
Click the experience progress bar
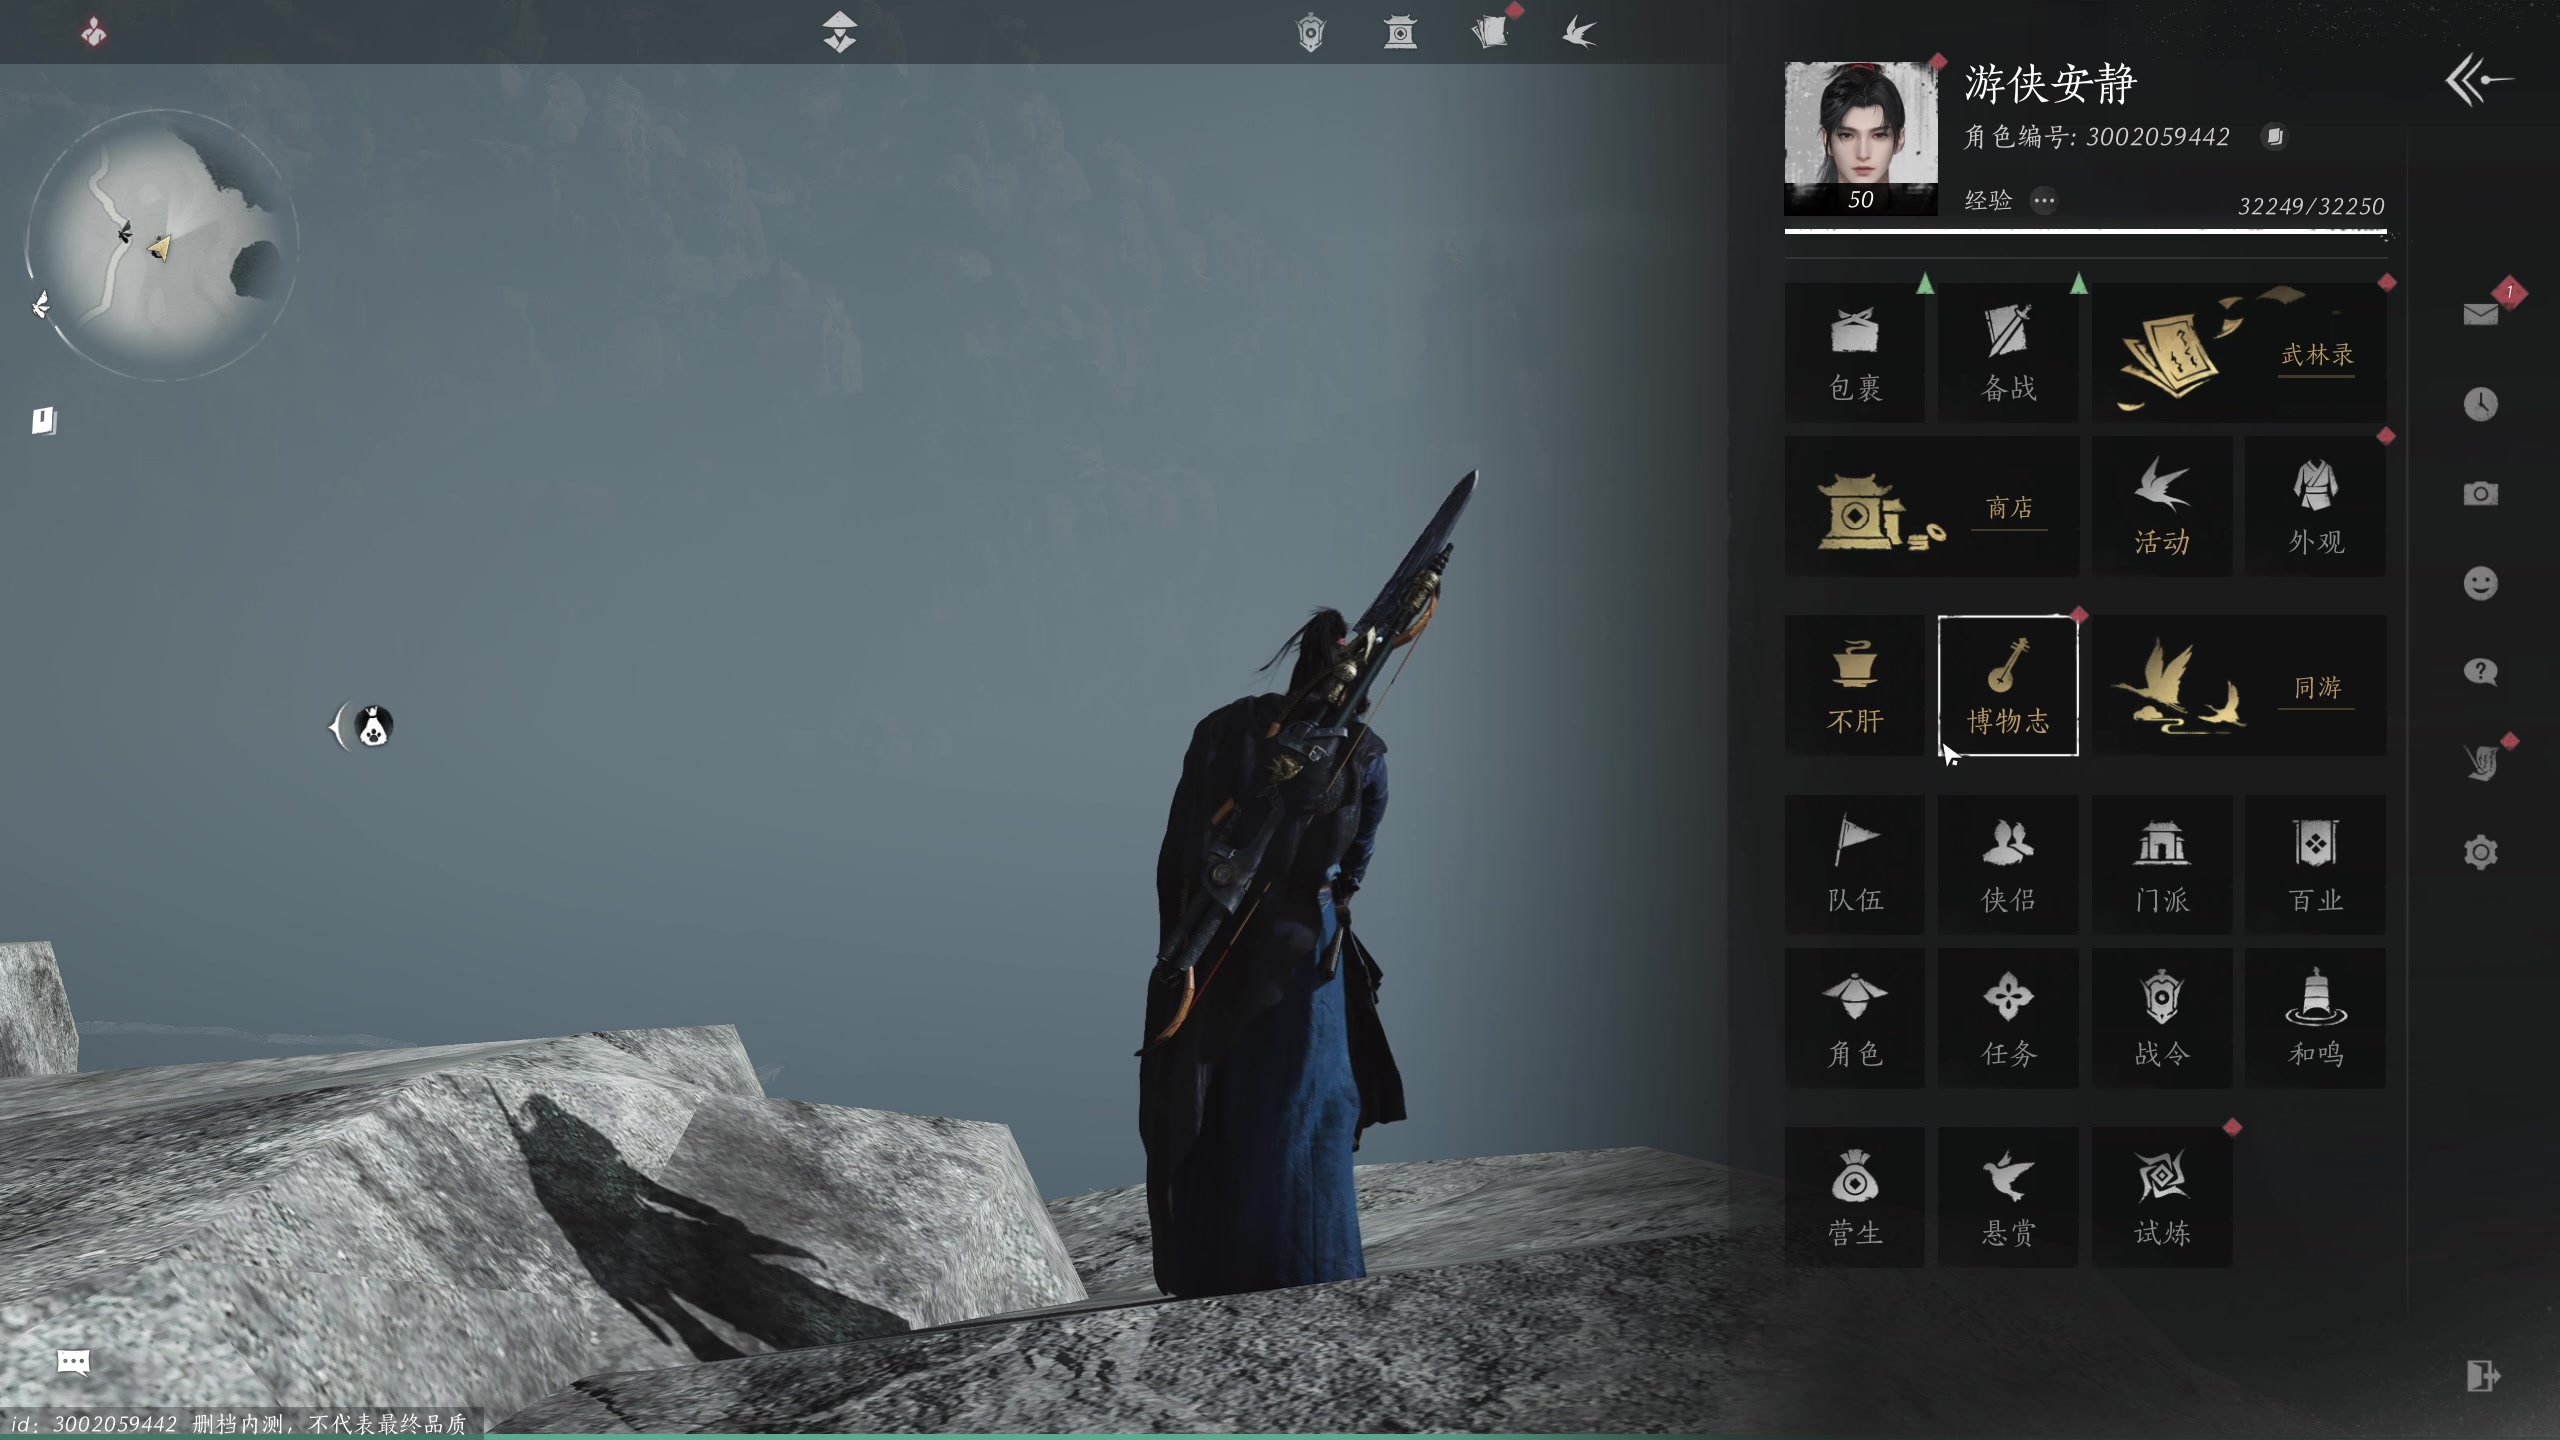tap(2086, 231)
